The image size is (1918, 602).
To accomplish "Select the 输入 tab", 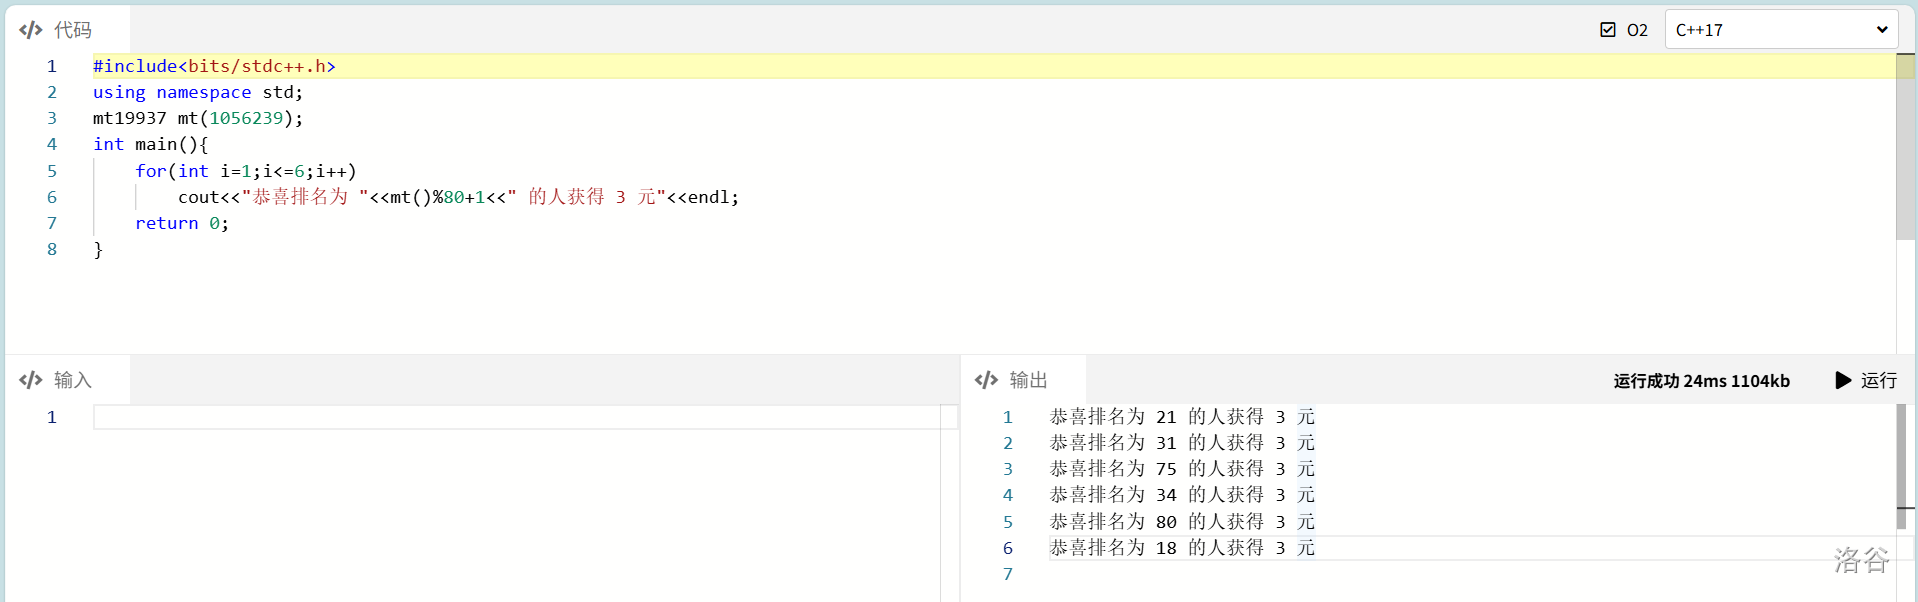I will click(72, 380).
